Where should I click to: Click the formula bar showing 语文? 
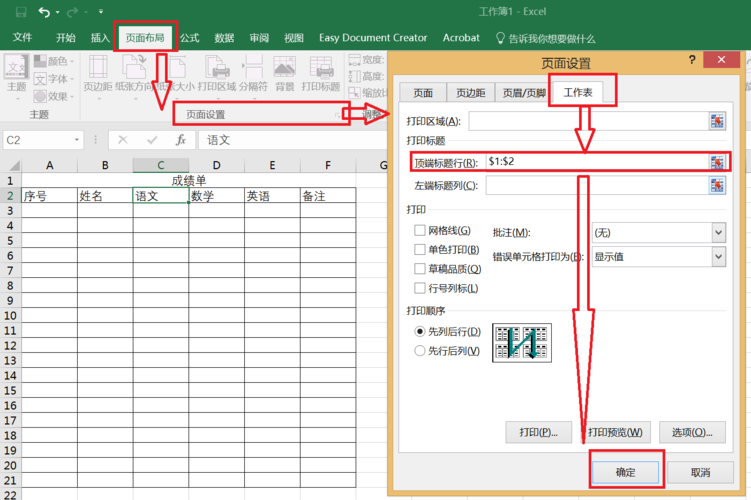(292, 140)
